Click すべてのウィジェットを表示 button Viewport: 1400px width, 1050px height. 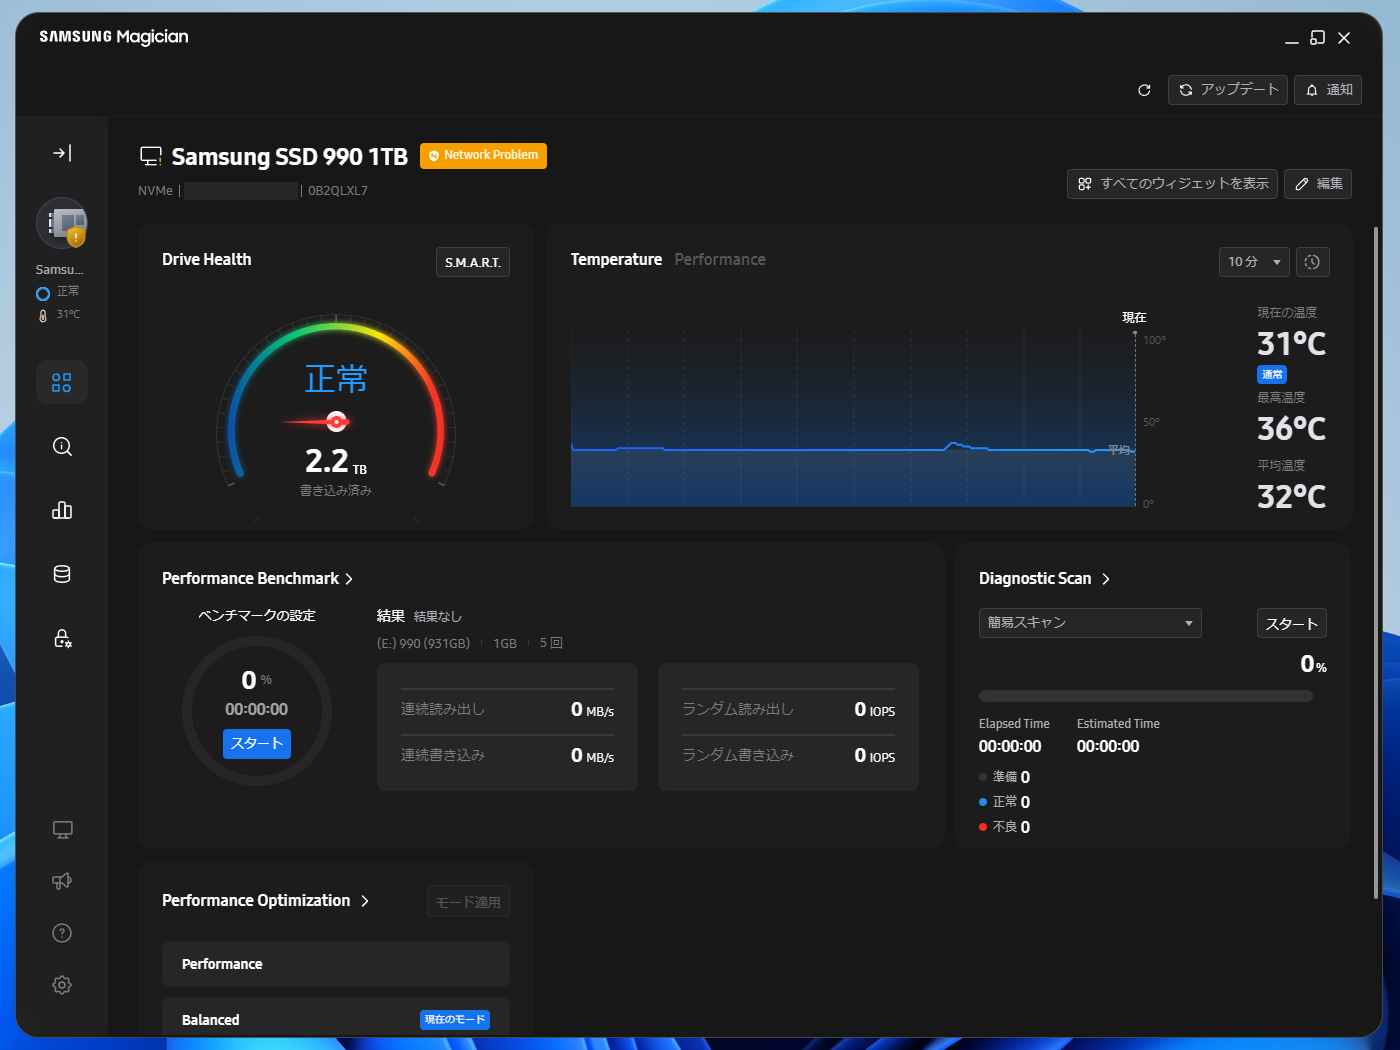1172,184
